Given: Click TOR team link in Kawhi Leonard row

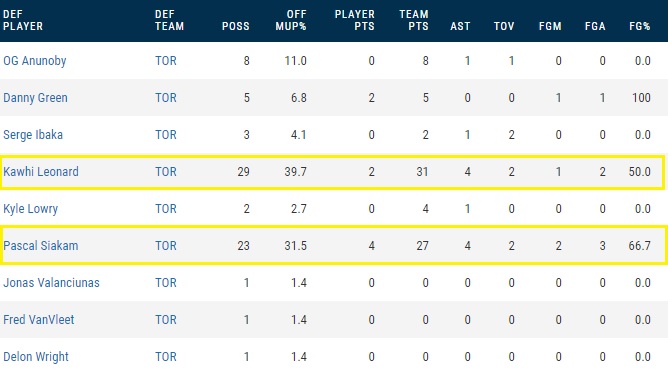Looking at the screenshot, I should click(166, 172).
